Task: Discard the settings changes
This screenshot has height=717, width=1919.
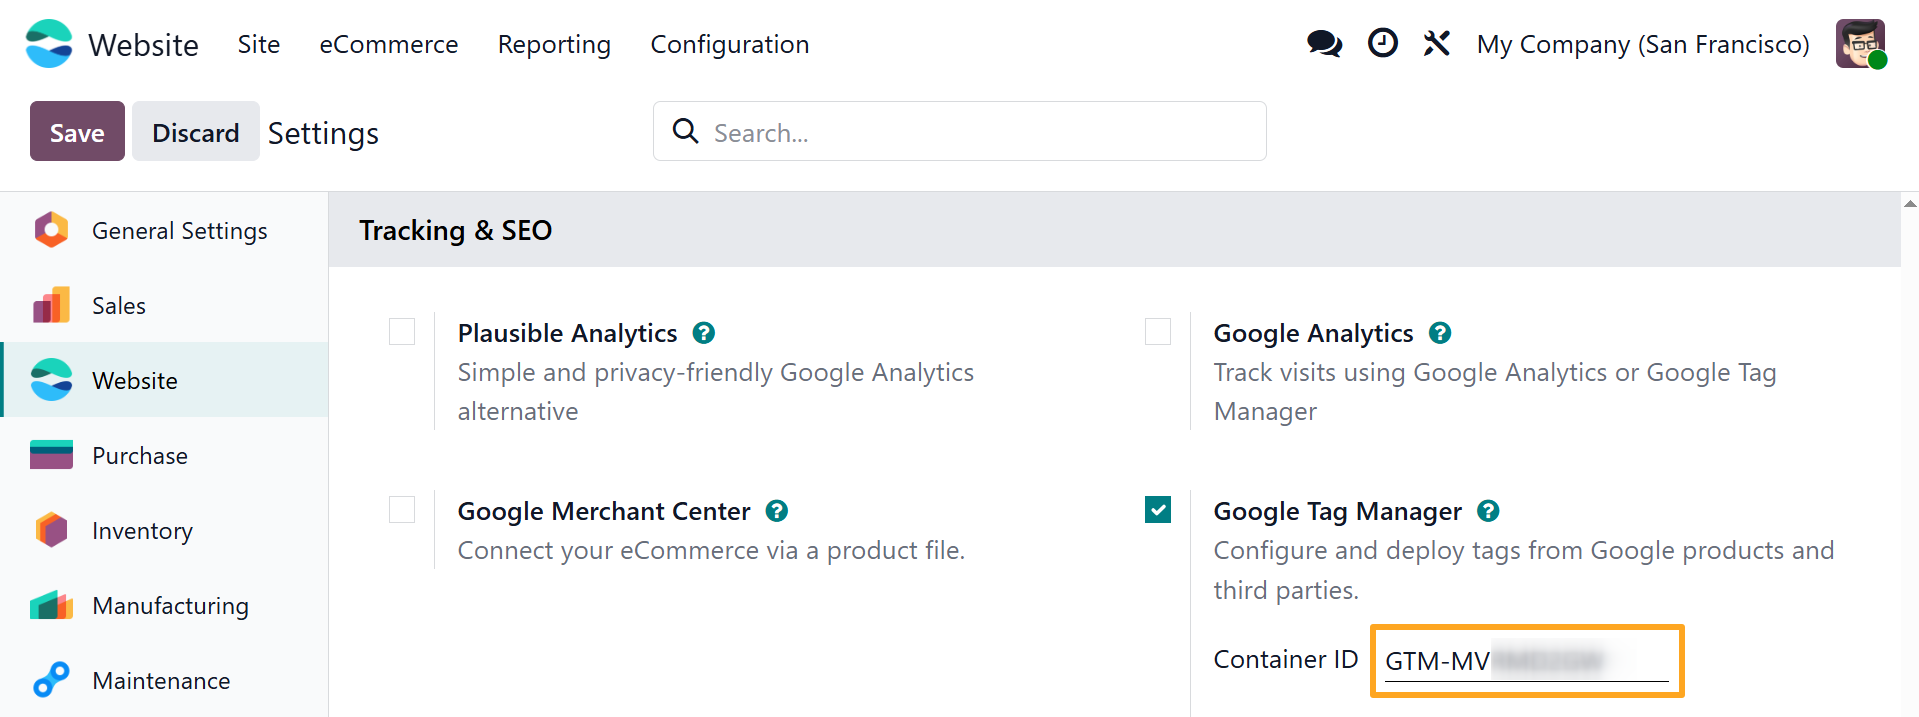Action: (x=196, y=131)
